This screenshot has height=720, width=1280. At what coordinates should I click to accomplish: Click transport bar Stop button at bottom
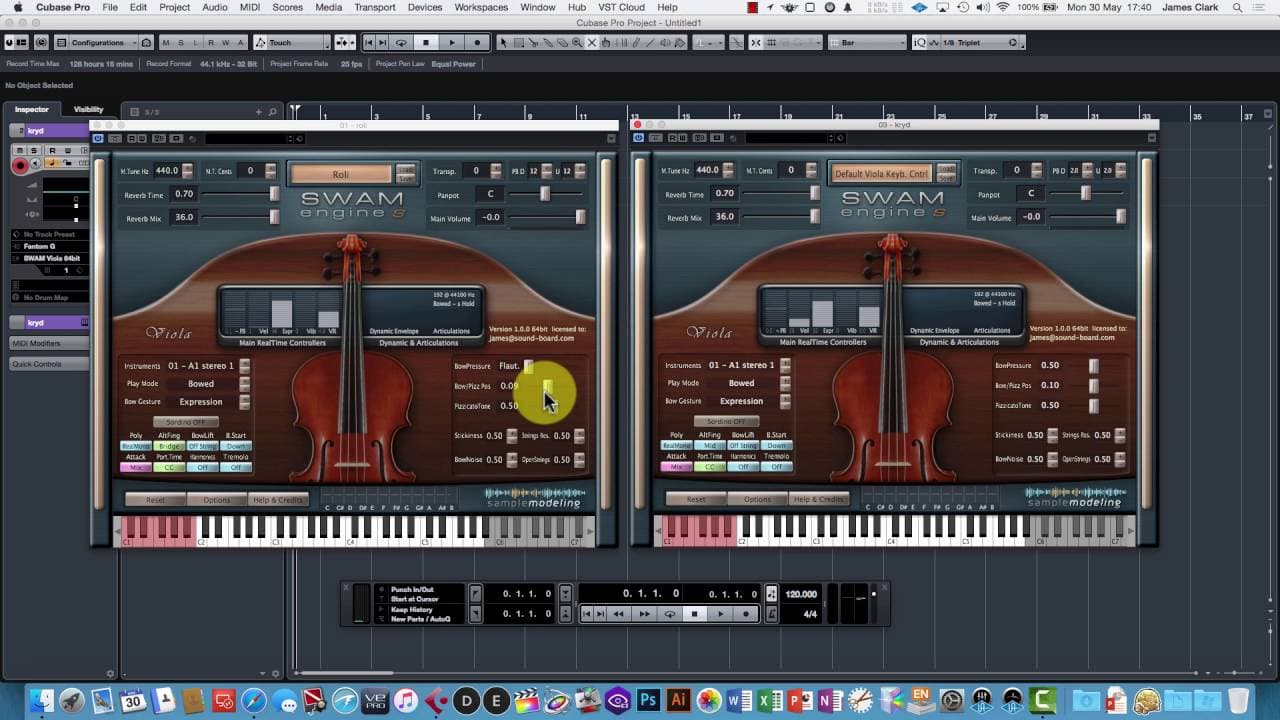click(x=695, y=614)
